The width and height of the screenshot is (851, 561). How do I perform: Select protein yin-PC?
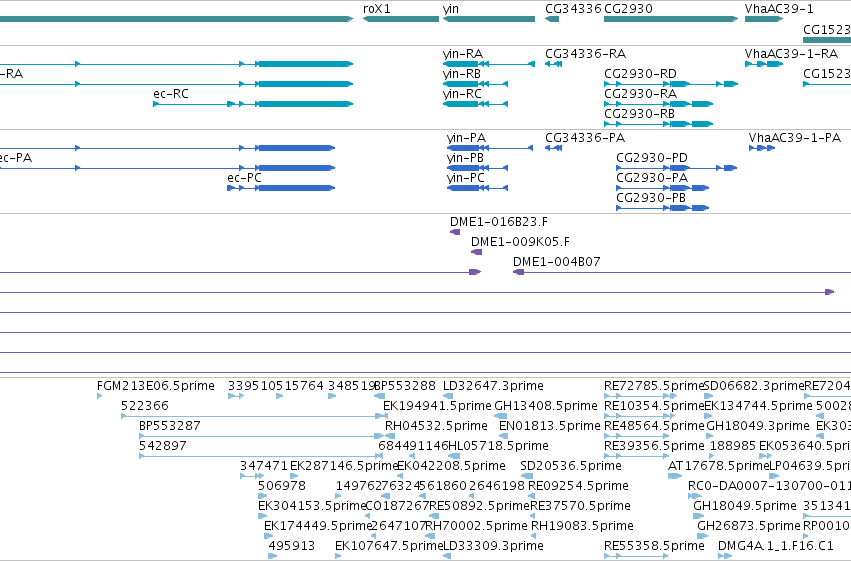click(477, 188)
